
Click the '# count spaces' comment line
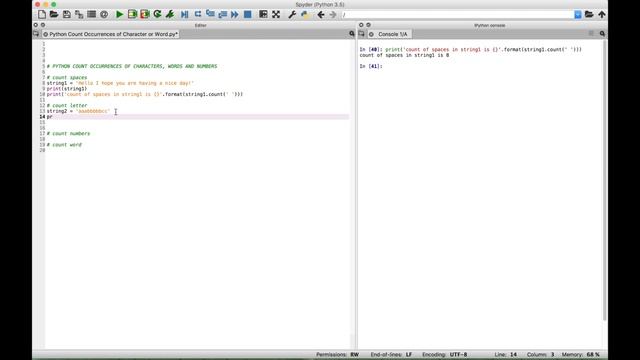(x=67, y=78)
